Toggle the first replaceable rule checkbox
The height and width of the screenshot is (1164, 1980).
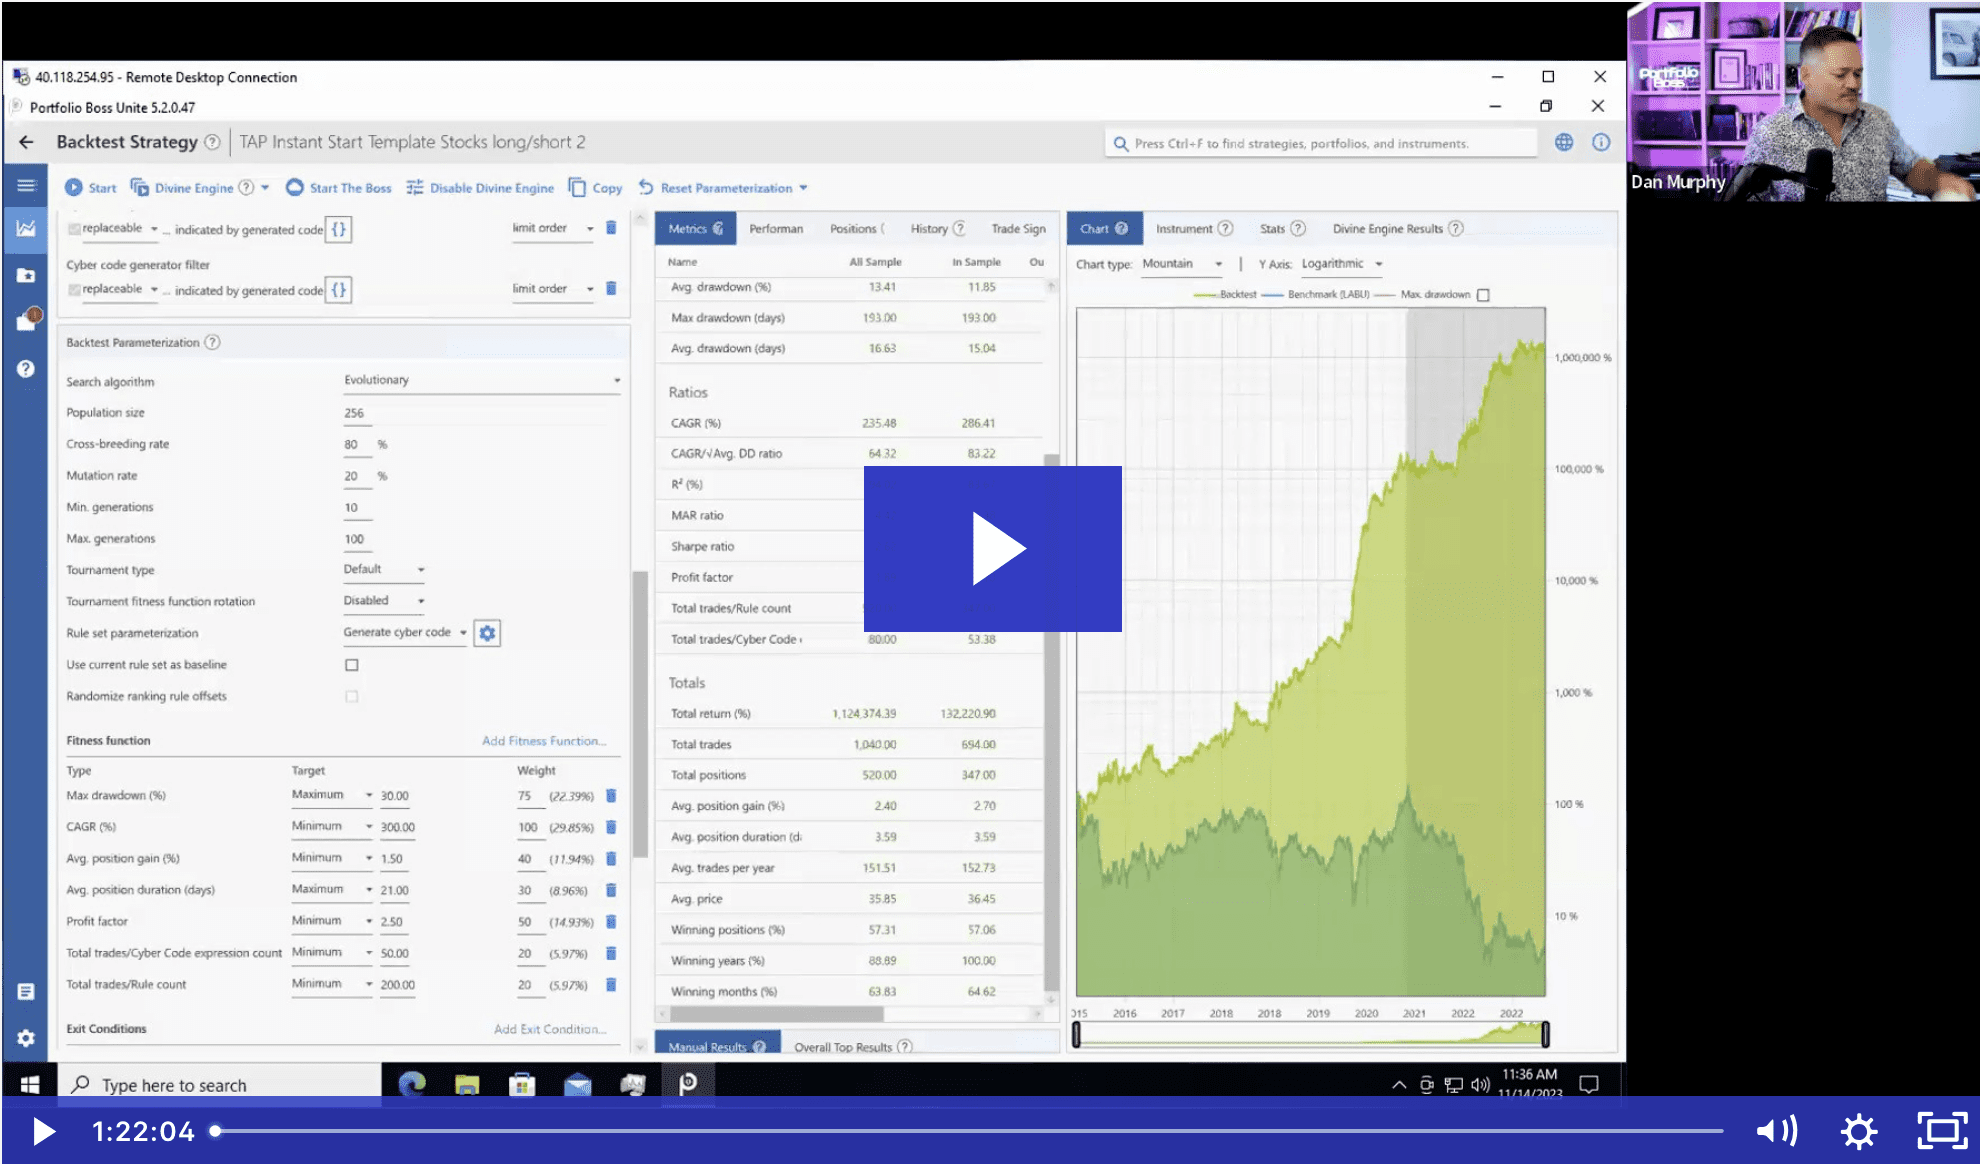74,228
